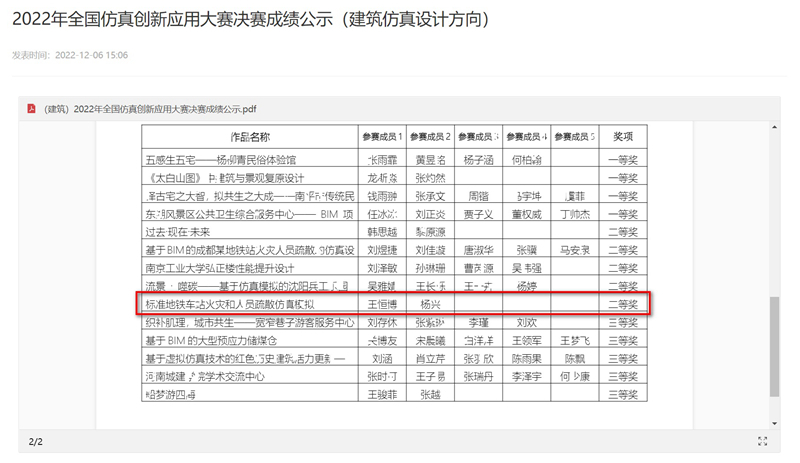Click the 作品名称 column header
Image resolution: width=800 pixels, height=463 pixels.
[249, 136]
